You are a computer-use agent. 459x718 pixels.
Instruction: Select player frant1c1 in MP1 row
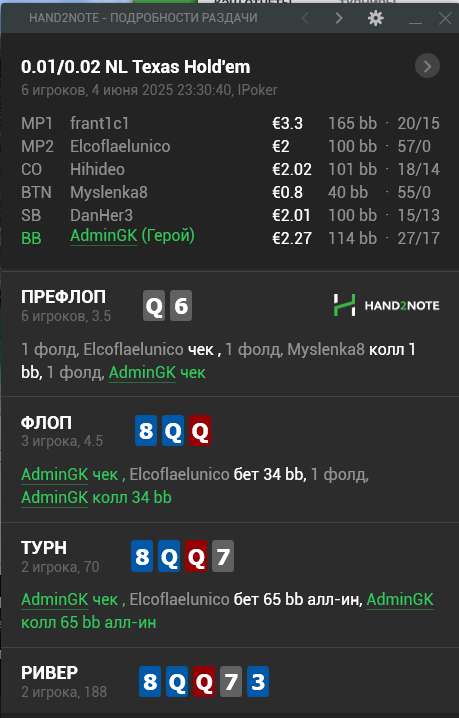pyautogui.click(x=99, y=123)
